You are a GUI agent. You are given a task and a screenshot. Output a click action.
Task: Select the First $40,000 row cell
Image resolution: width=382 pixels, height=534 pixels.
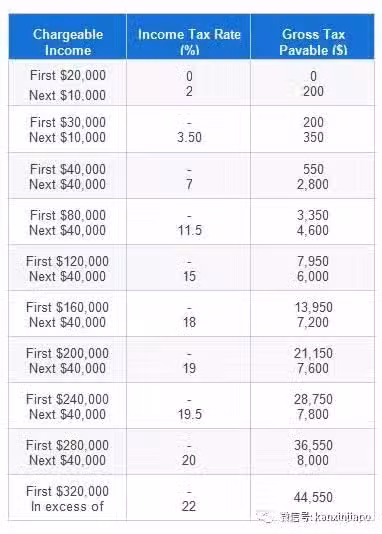(x=68, y=169)
